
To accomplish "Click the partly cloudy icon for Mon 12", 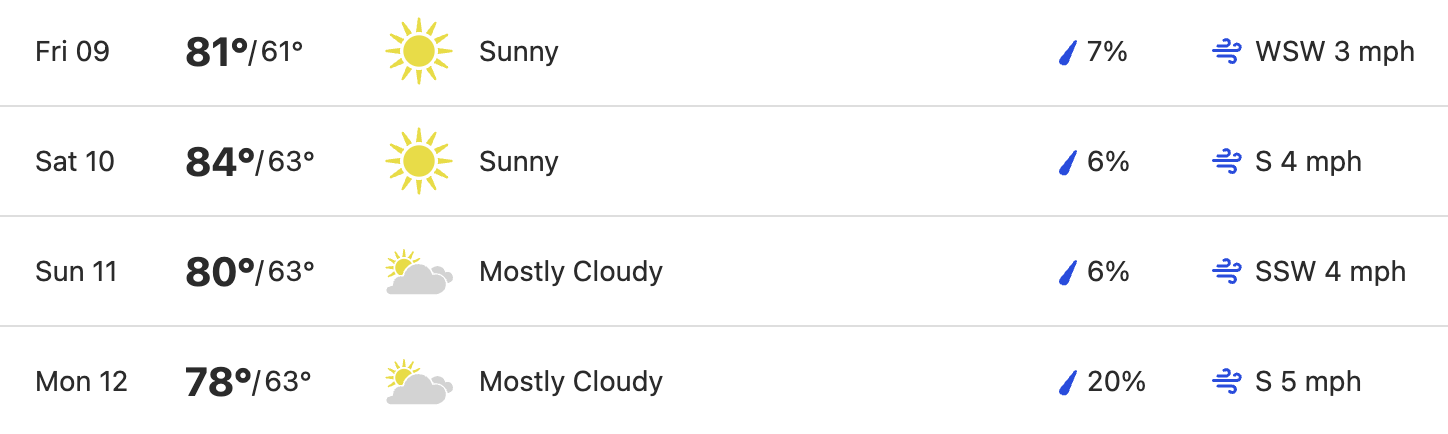I will (x=419, y=383).
